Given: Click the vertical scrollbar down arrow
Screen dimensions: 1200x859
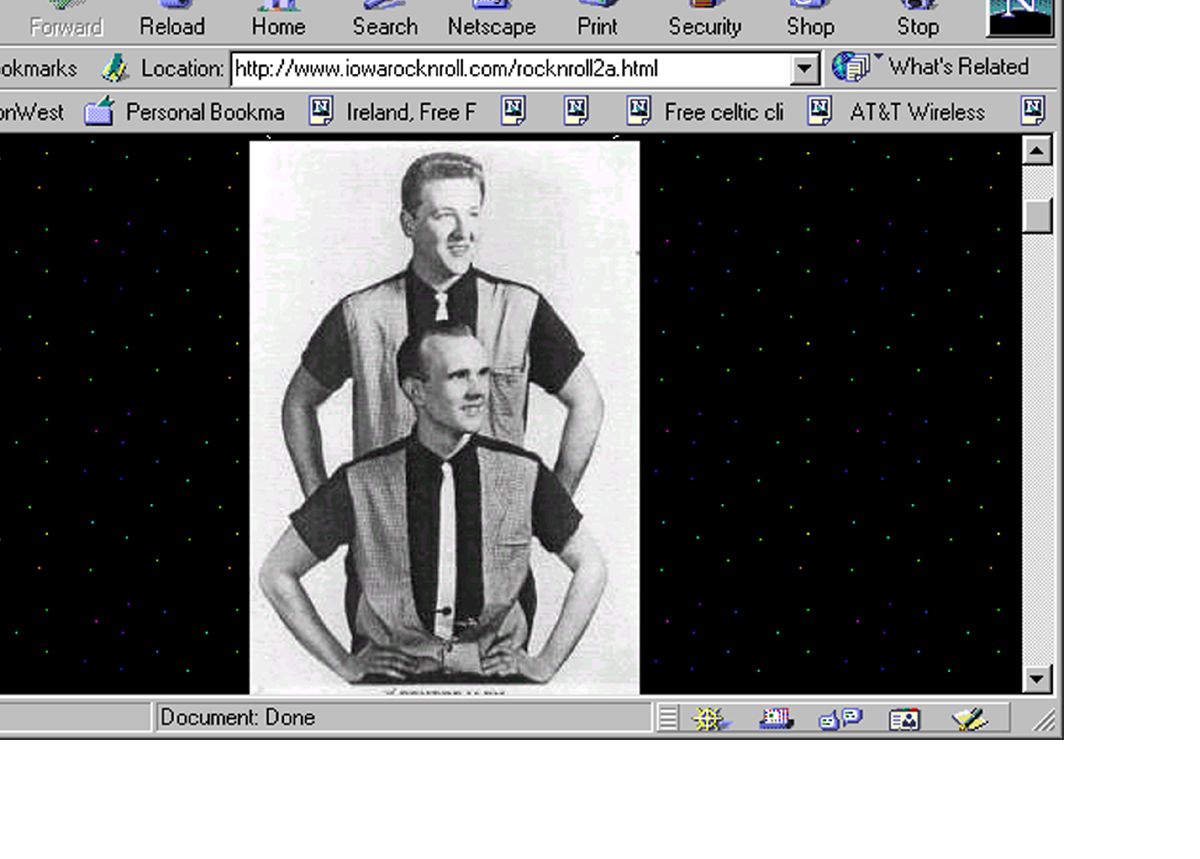Looking at the screenshot, I should click(1036, 679).
